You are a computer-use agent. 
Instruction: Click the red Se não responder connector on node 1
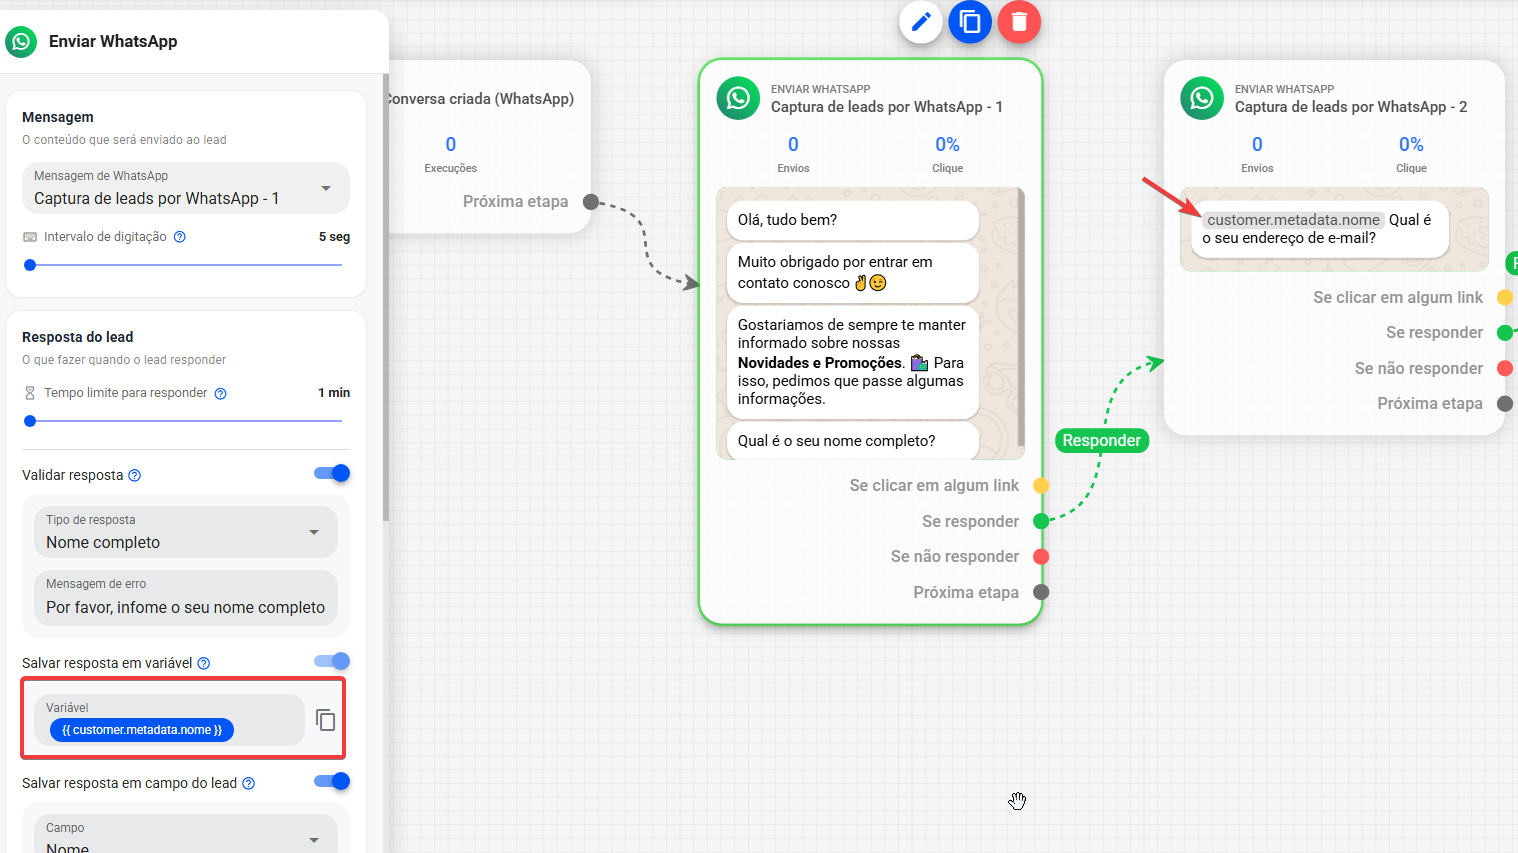[1041, 557]
